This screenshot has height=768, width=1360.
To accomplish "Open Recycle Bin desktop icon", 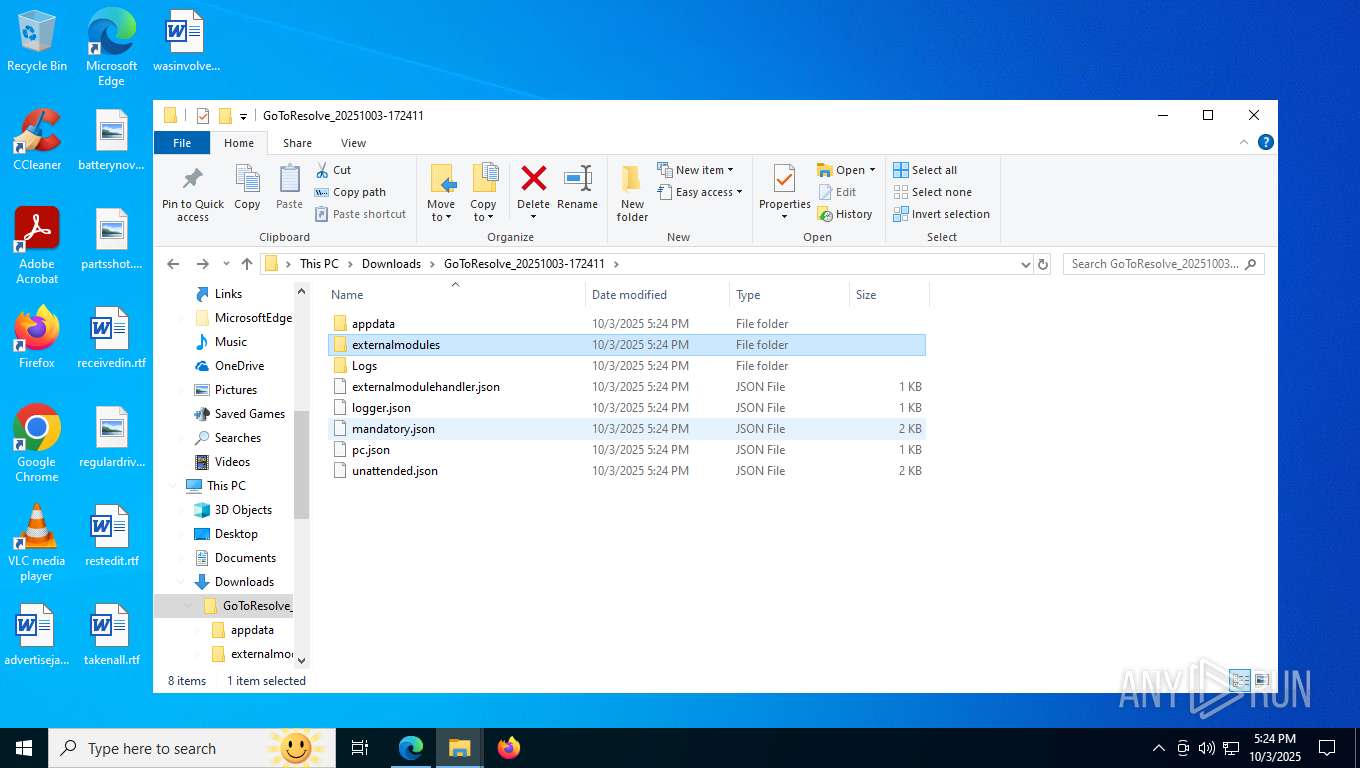I will [37, 41].
